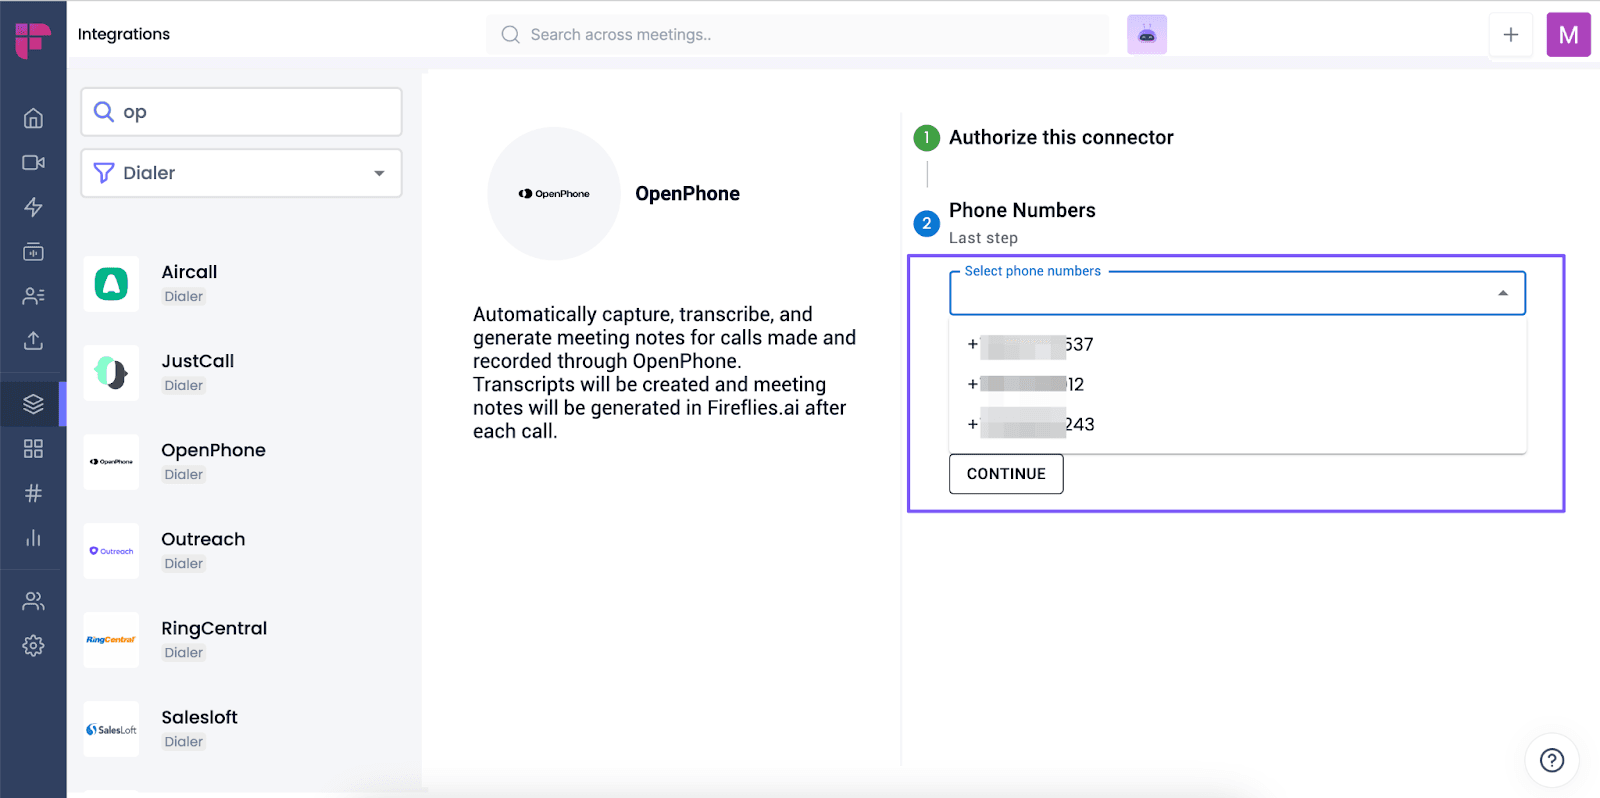
Task: Open the Outreach integration entry
Action: 241,551
